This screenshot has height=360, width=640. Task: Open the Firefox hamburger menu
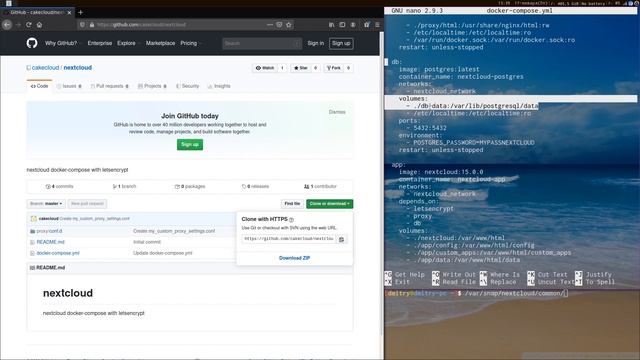pos(377,24)
